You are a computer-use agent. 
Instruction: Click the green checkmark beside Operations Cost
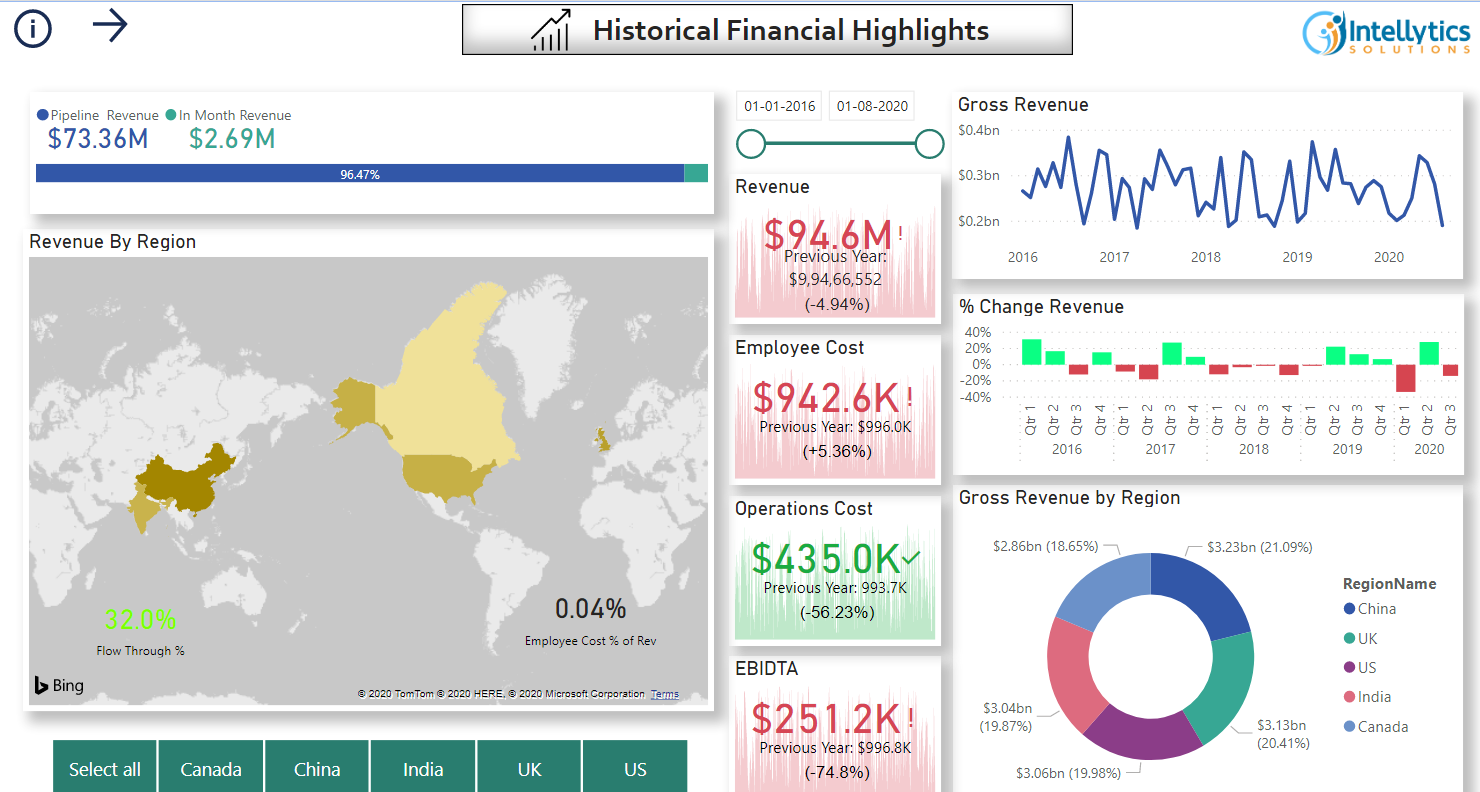pos(911,558)
